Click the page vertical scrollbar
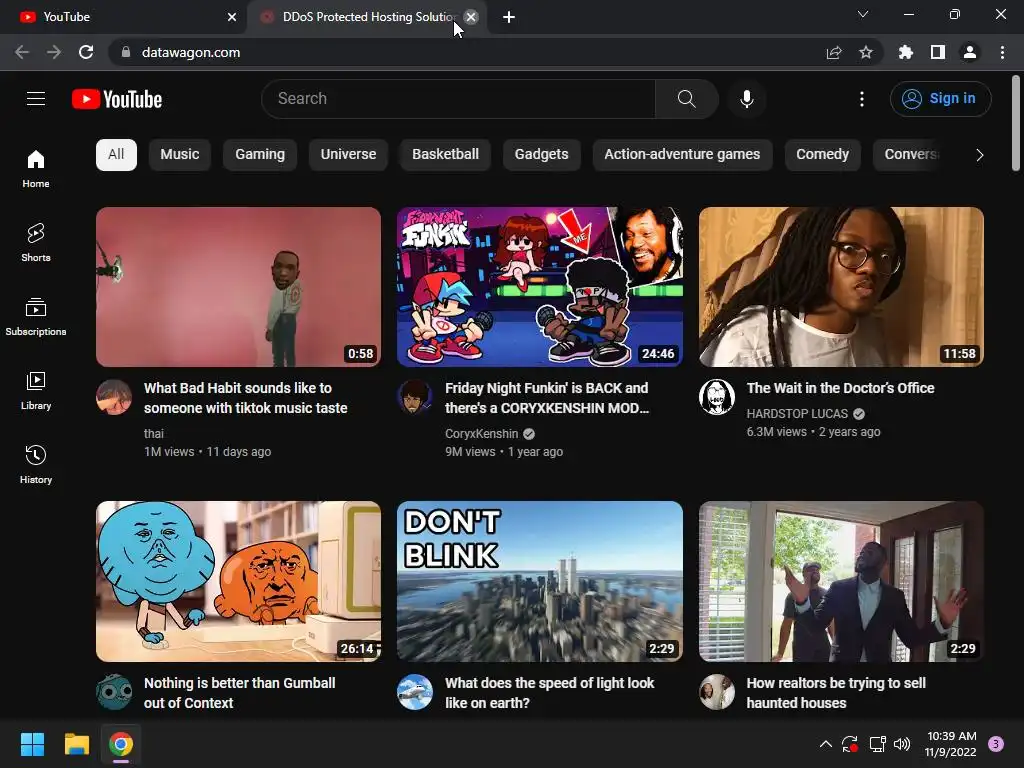 (x=1016, y=122)
